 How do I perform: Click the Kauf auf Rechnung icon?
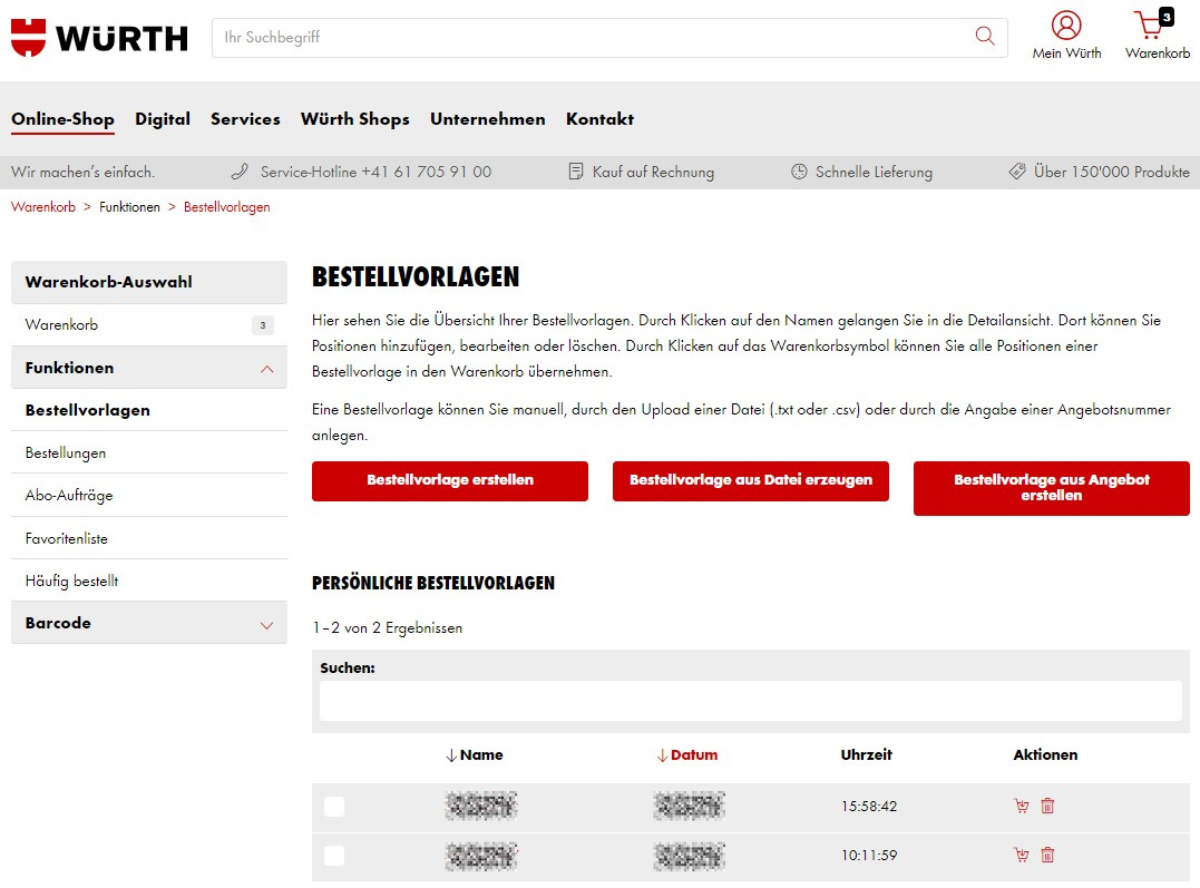coord(576,172)
